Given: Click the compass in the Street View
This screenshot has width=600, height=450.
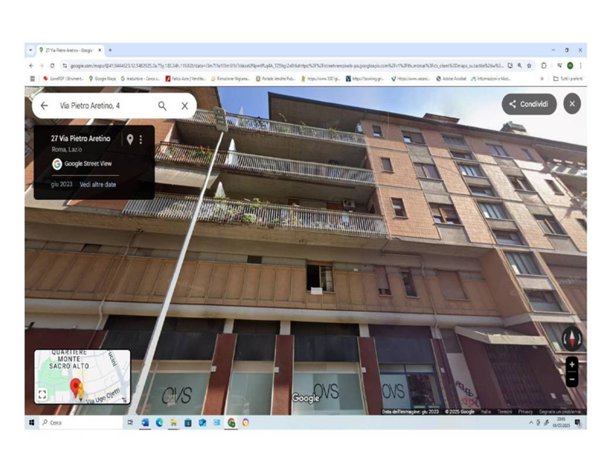Looking at the screenshot, I should (571, 337).
